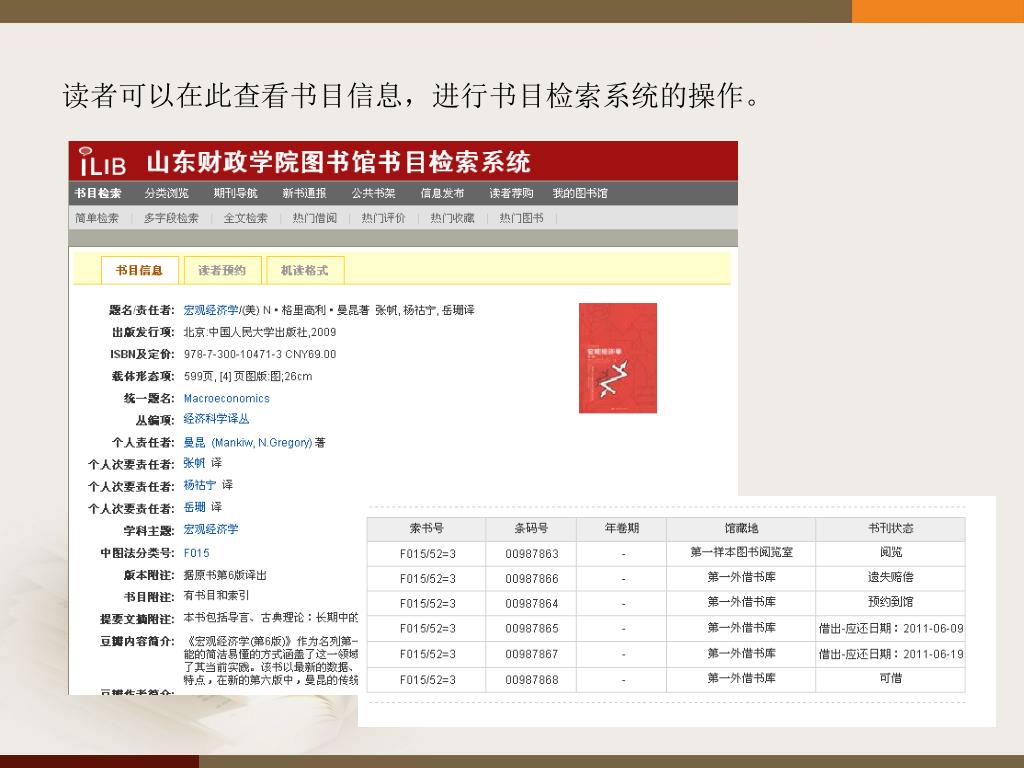Viewport: 1024px width, 768px height.
Task: Click the 条码号 column header
Action: tap(531, 528)
